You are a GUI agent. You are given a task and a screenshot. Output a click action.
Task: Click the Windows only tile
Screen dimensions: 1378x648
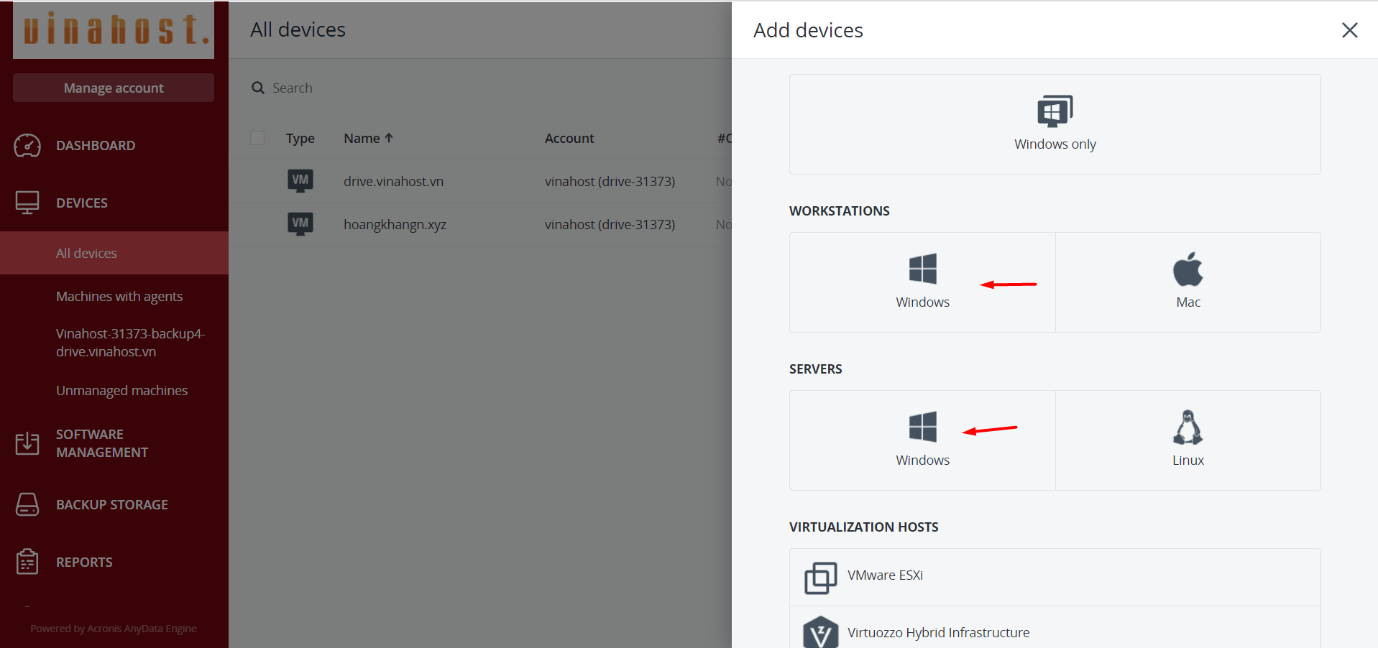[1054, 124]
